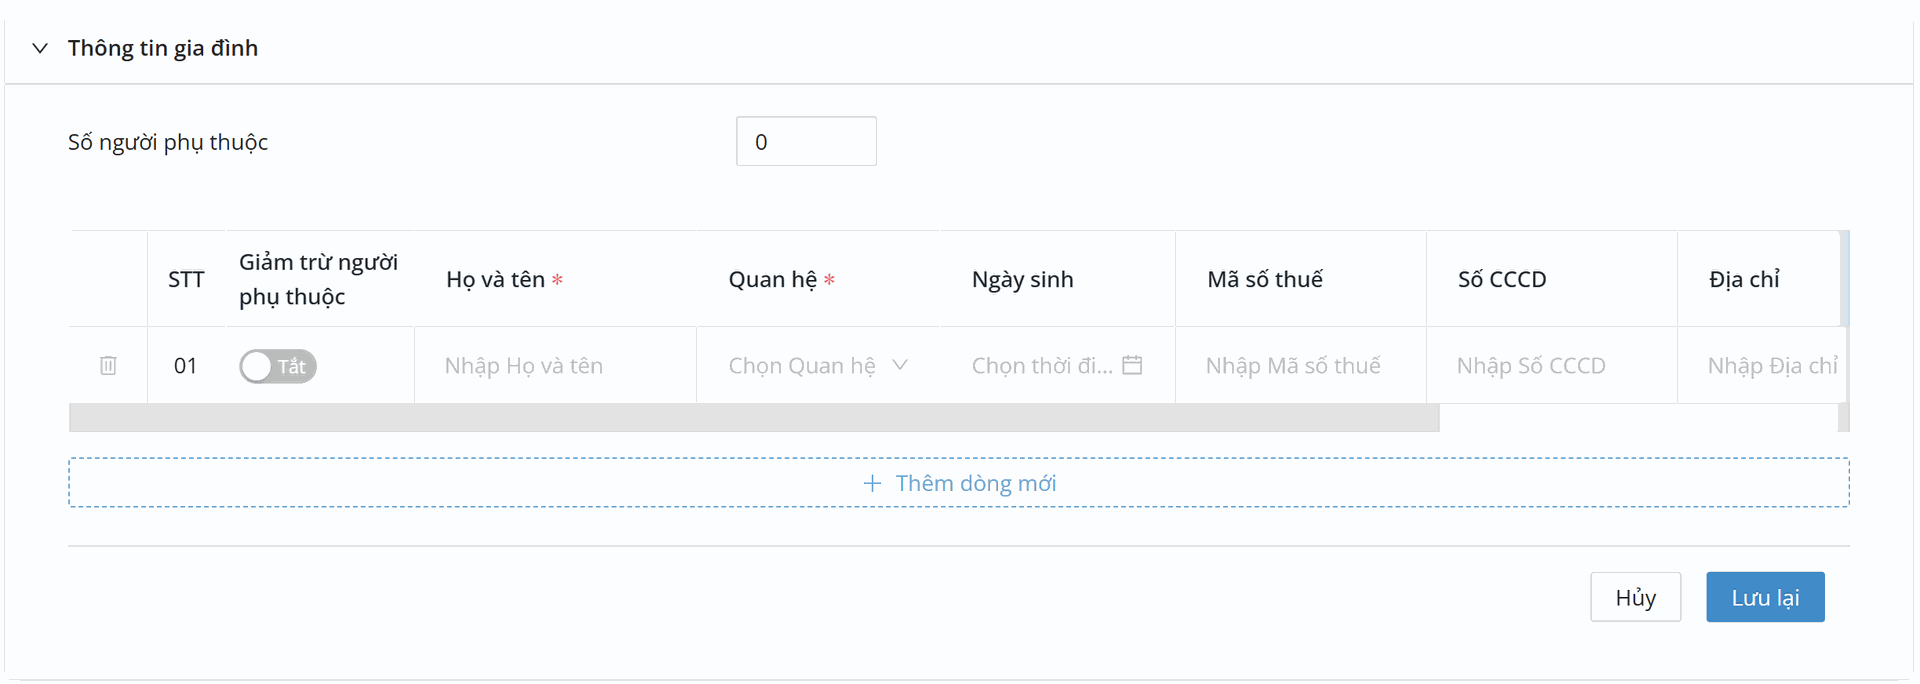1920x684 pixels.
Task: Click the plus icon beside Thêm dòng mới
Action: click(x=872, y=484)
